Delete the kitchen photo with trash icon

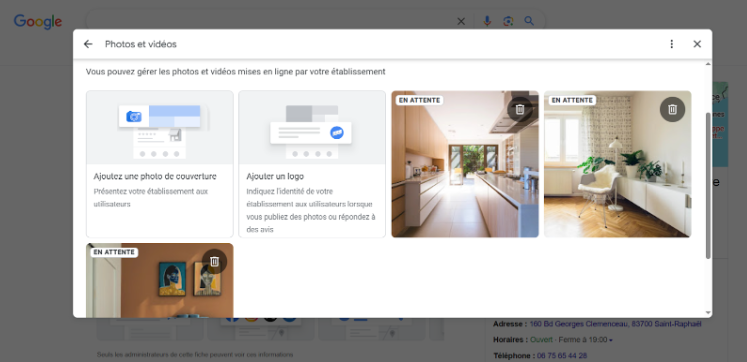[x=520, y=110]
